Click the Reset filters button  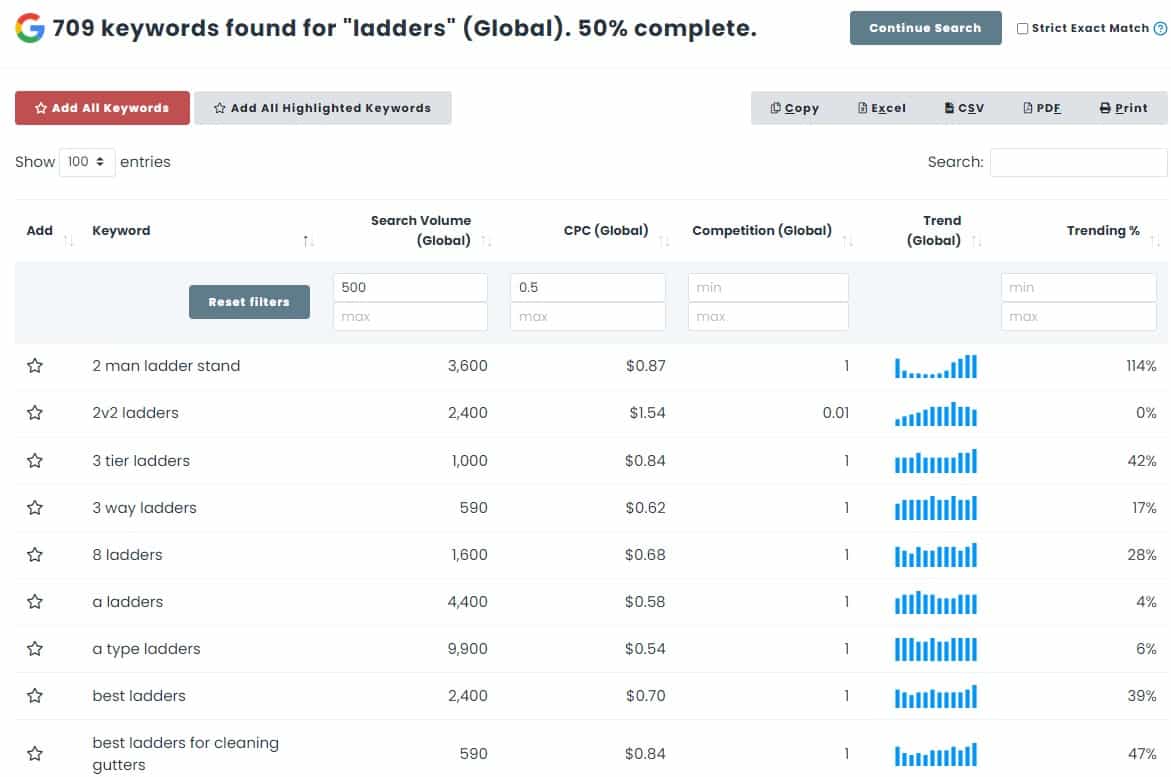tap(249, 301)
